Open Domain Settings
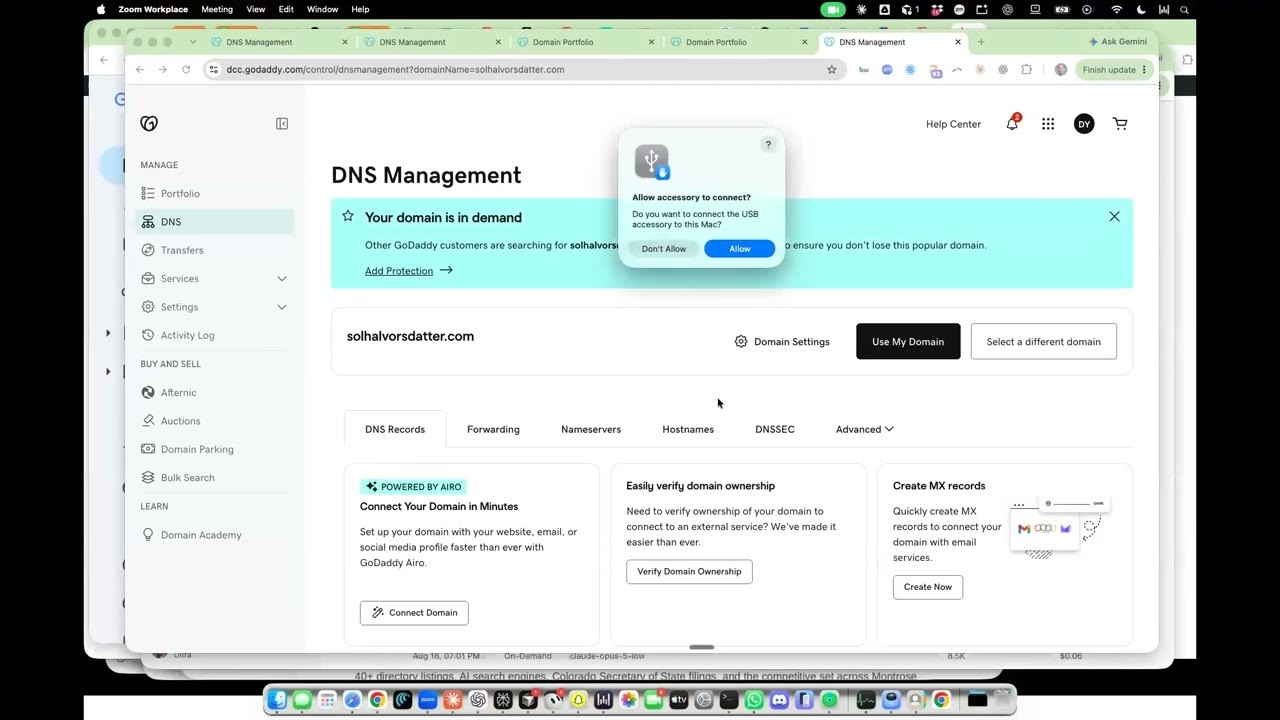The width and height of the screenshot is (1280, 720). (782, 342)
